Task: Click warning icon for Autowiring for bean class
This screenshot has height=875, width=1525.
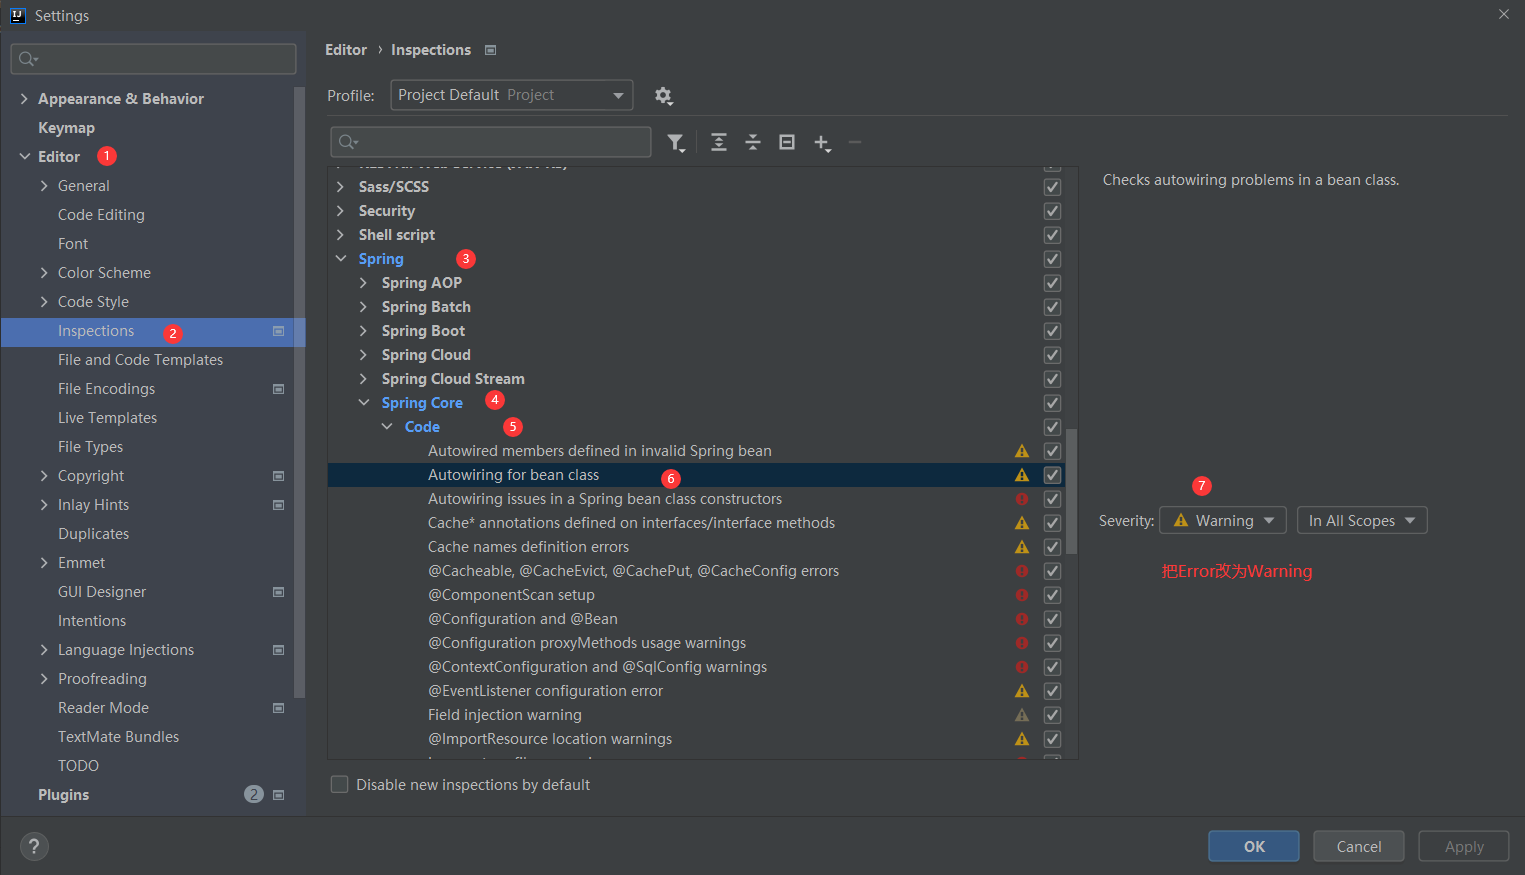Action: coord(1022,475)
